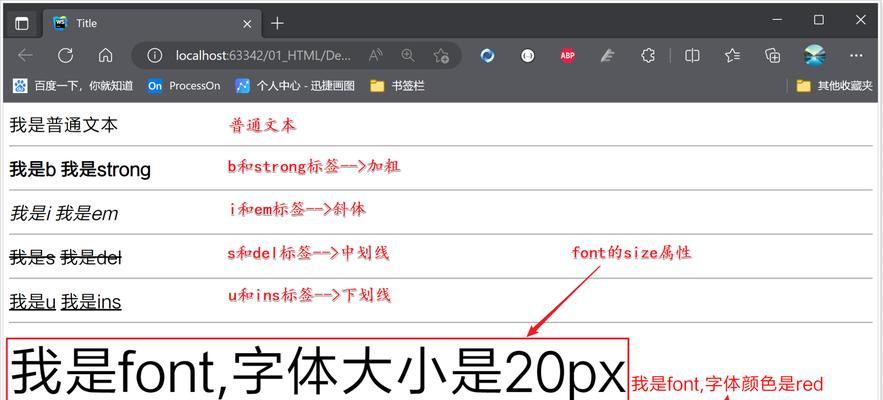Open Collections panel
Screen dimensions: 883x400
pyautogui.click(x=773, y=55)
